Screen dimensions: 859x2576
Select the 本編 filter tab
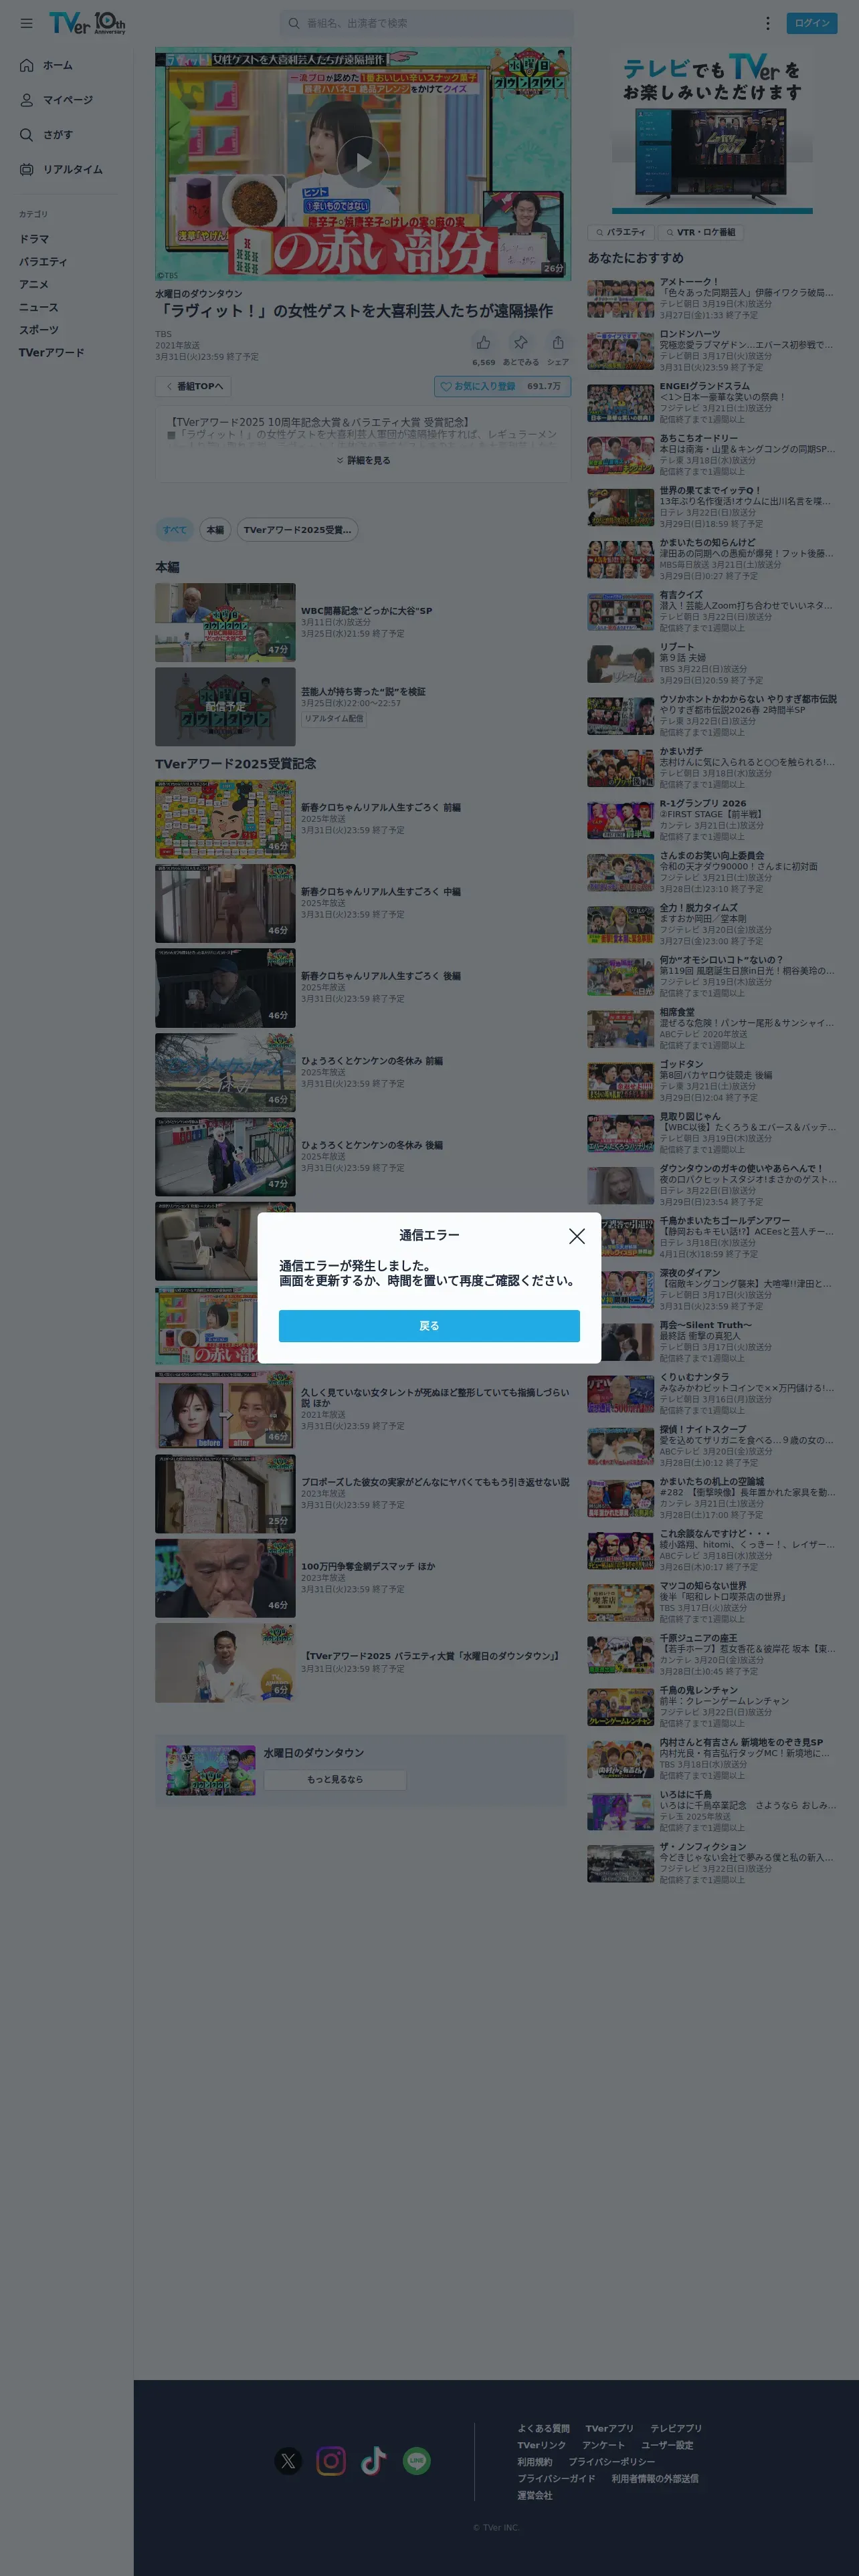215,530
